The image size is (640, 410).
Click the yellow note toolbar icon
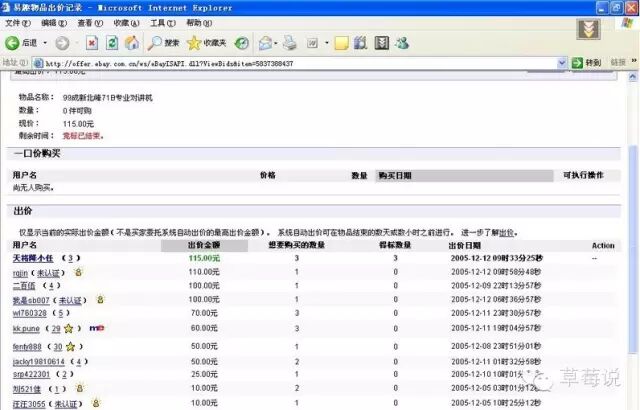[341, 43]
